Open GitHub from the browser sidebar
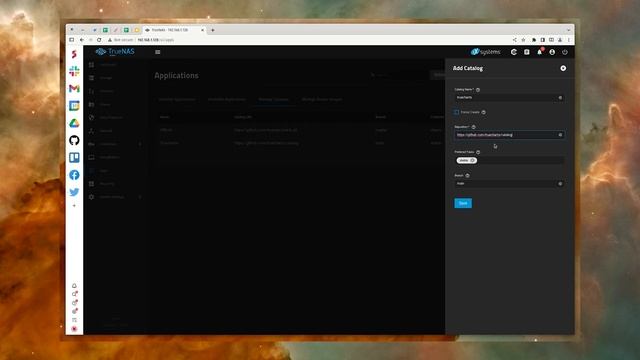 (74, 140)
